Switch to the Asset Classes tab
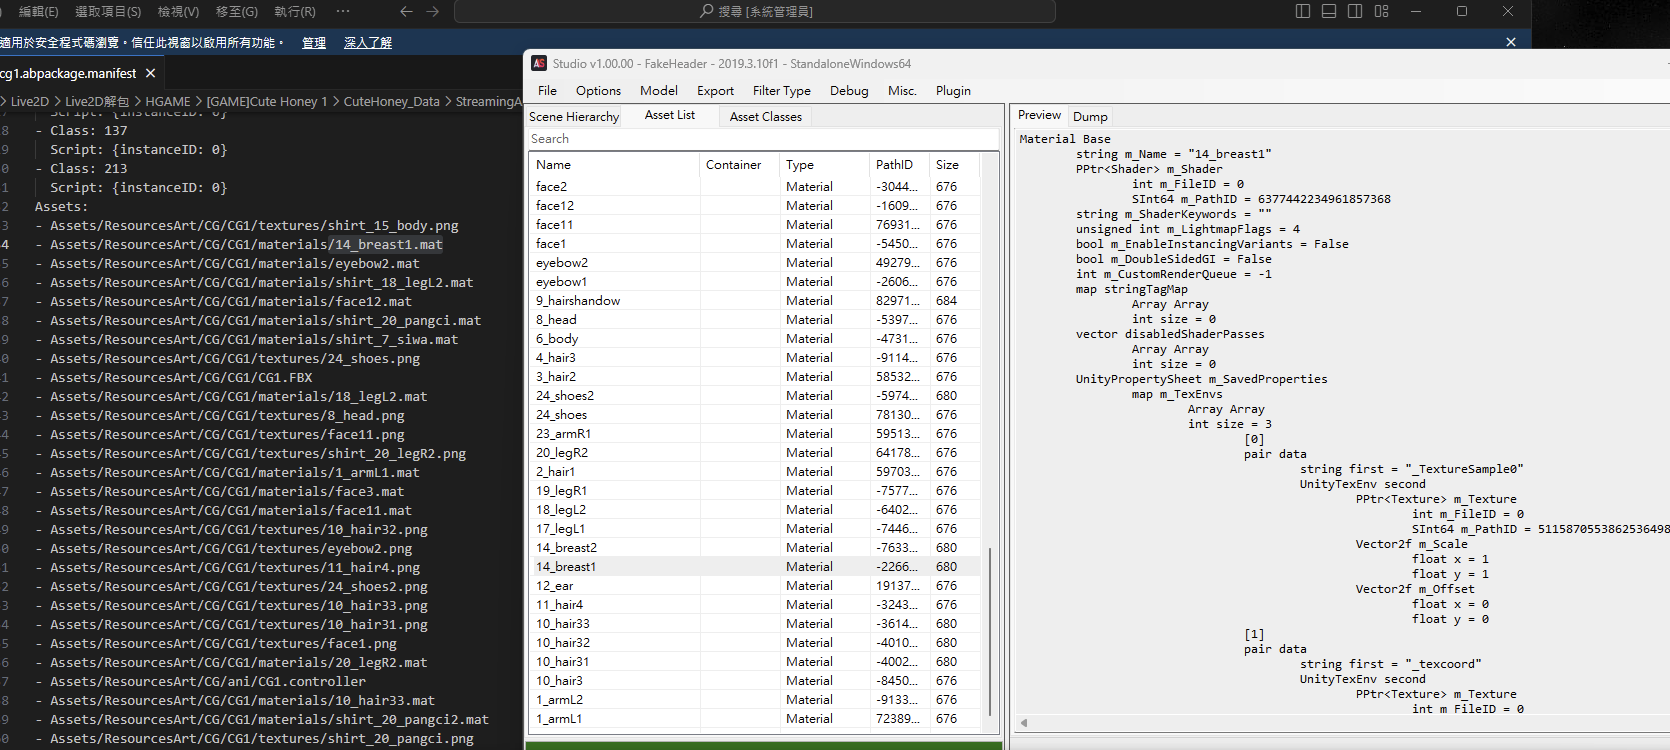Screen dimensions: 1670x750 coord(766,116)
